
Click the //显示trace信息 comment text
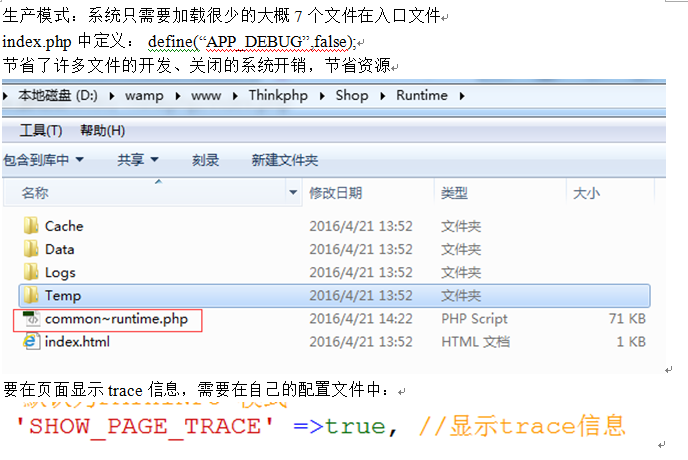(522, 426)
